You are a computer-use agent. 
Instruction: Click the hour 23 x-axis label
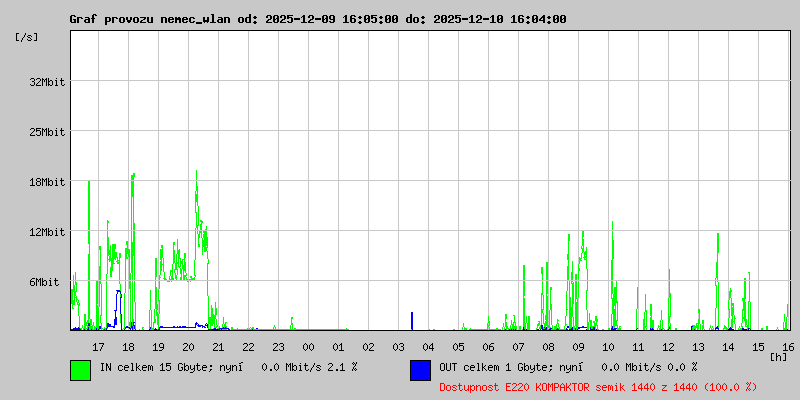pyautogui.click(x=279, y=347)
